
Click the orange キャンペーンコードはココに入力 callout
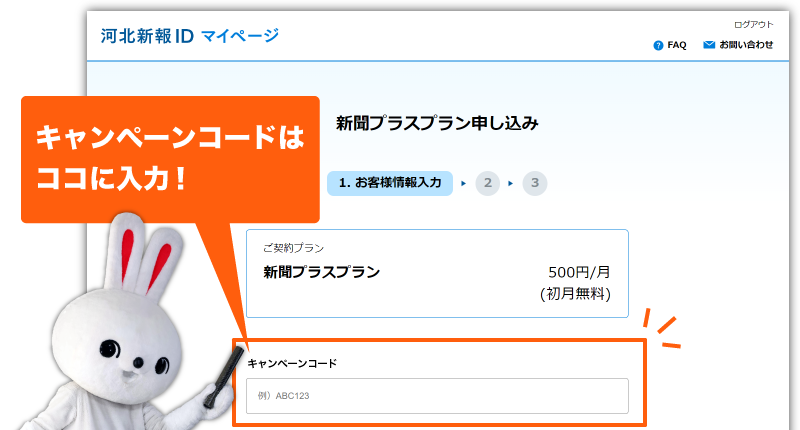tap(170, 159)
